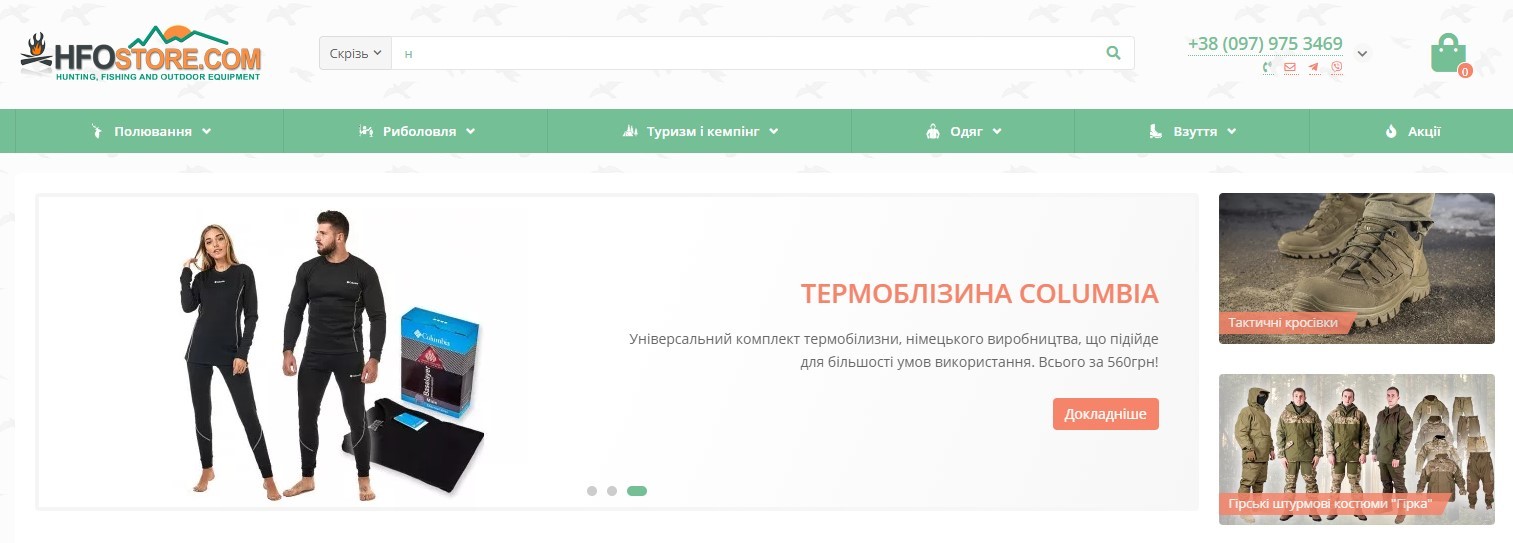Expand the Туризм і кемпінг chevron
This screenshot has height=543, width=1513.
774,131
